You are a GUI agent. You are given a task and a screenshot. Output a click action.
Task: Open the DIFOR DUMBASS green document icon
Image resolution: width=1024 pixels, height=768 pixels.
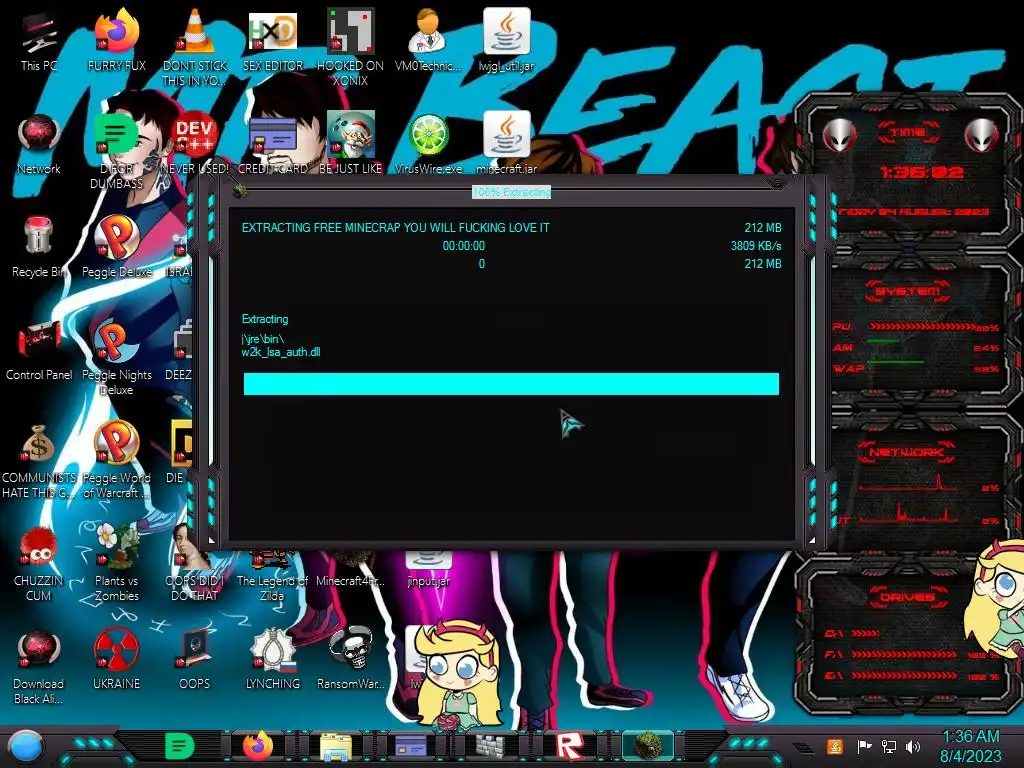click(116, 150)
